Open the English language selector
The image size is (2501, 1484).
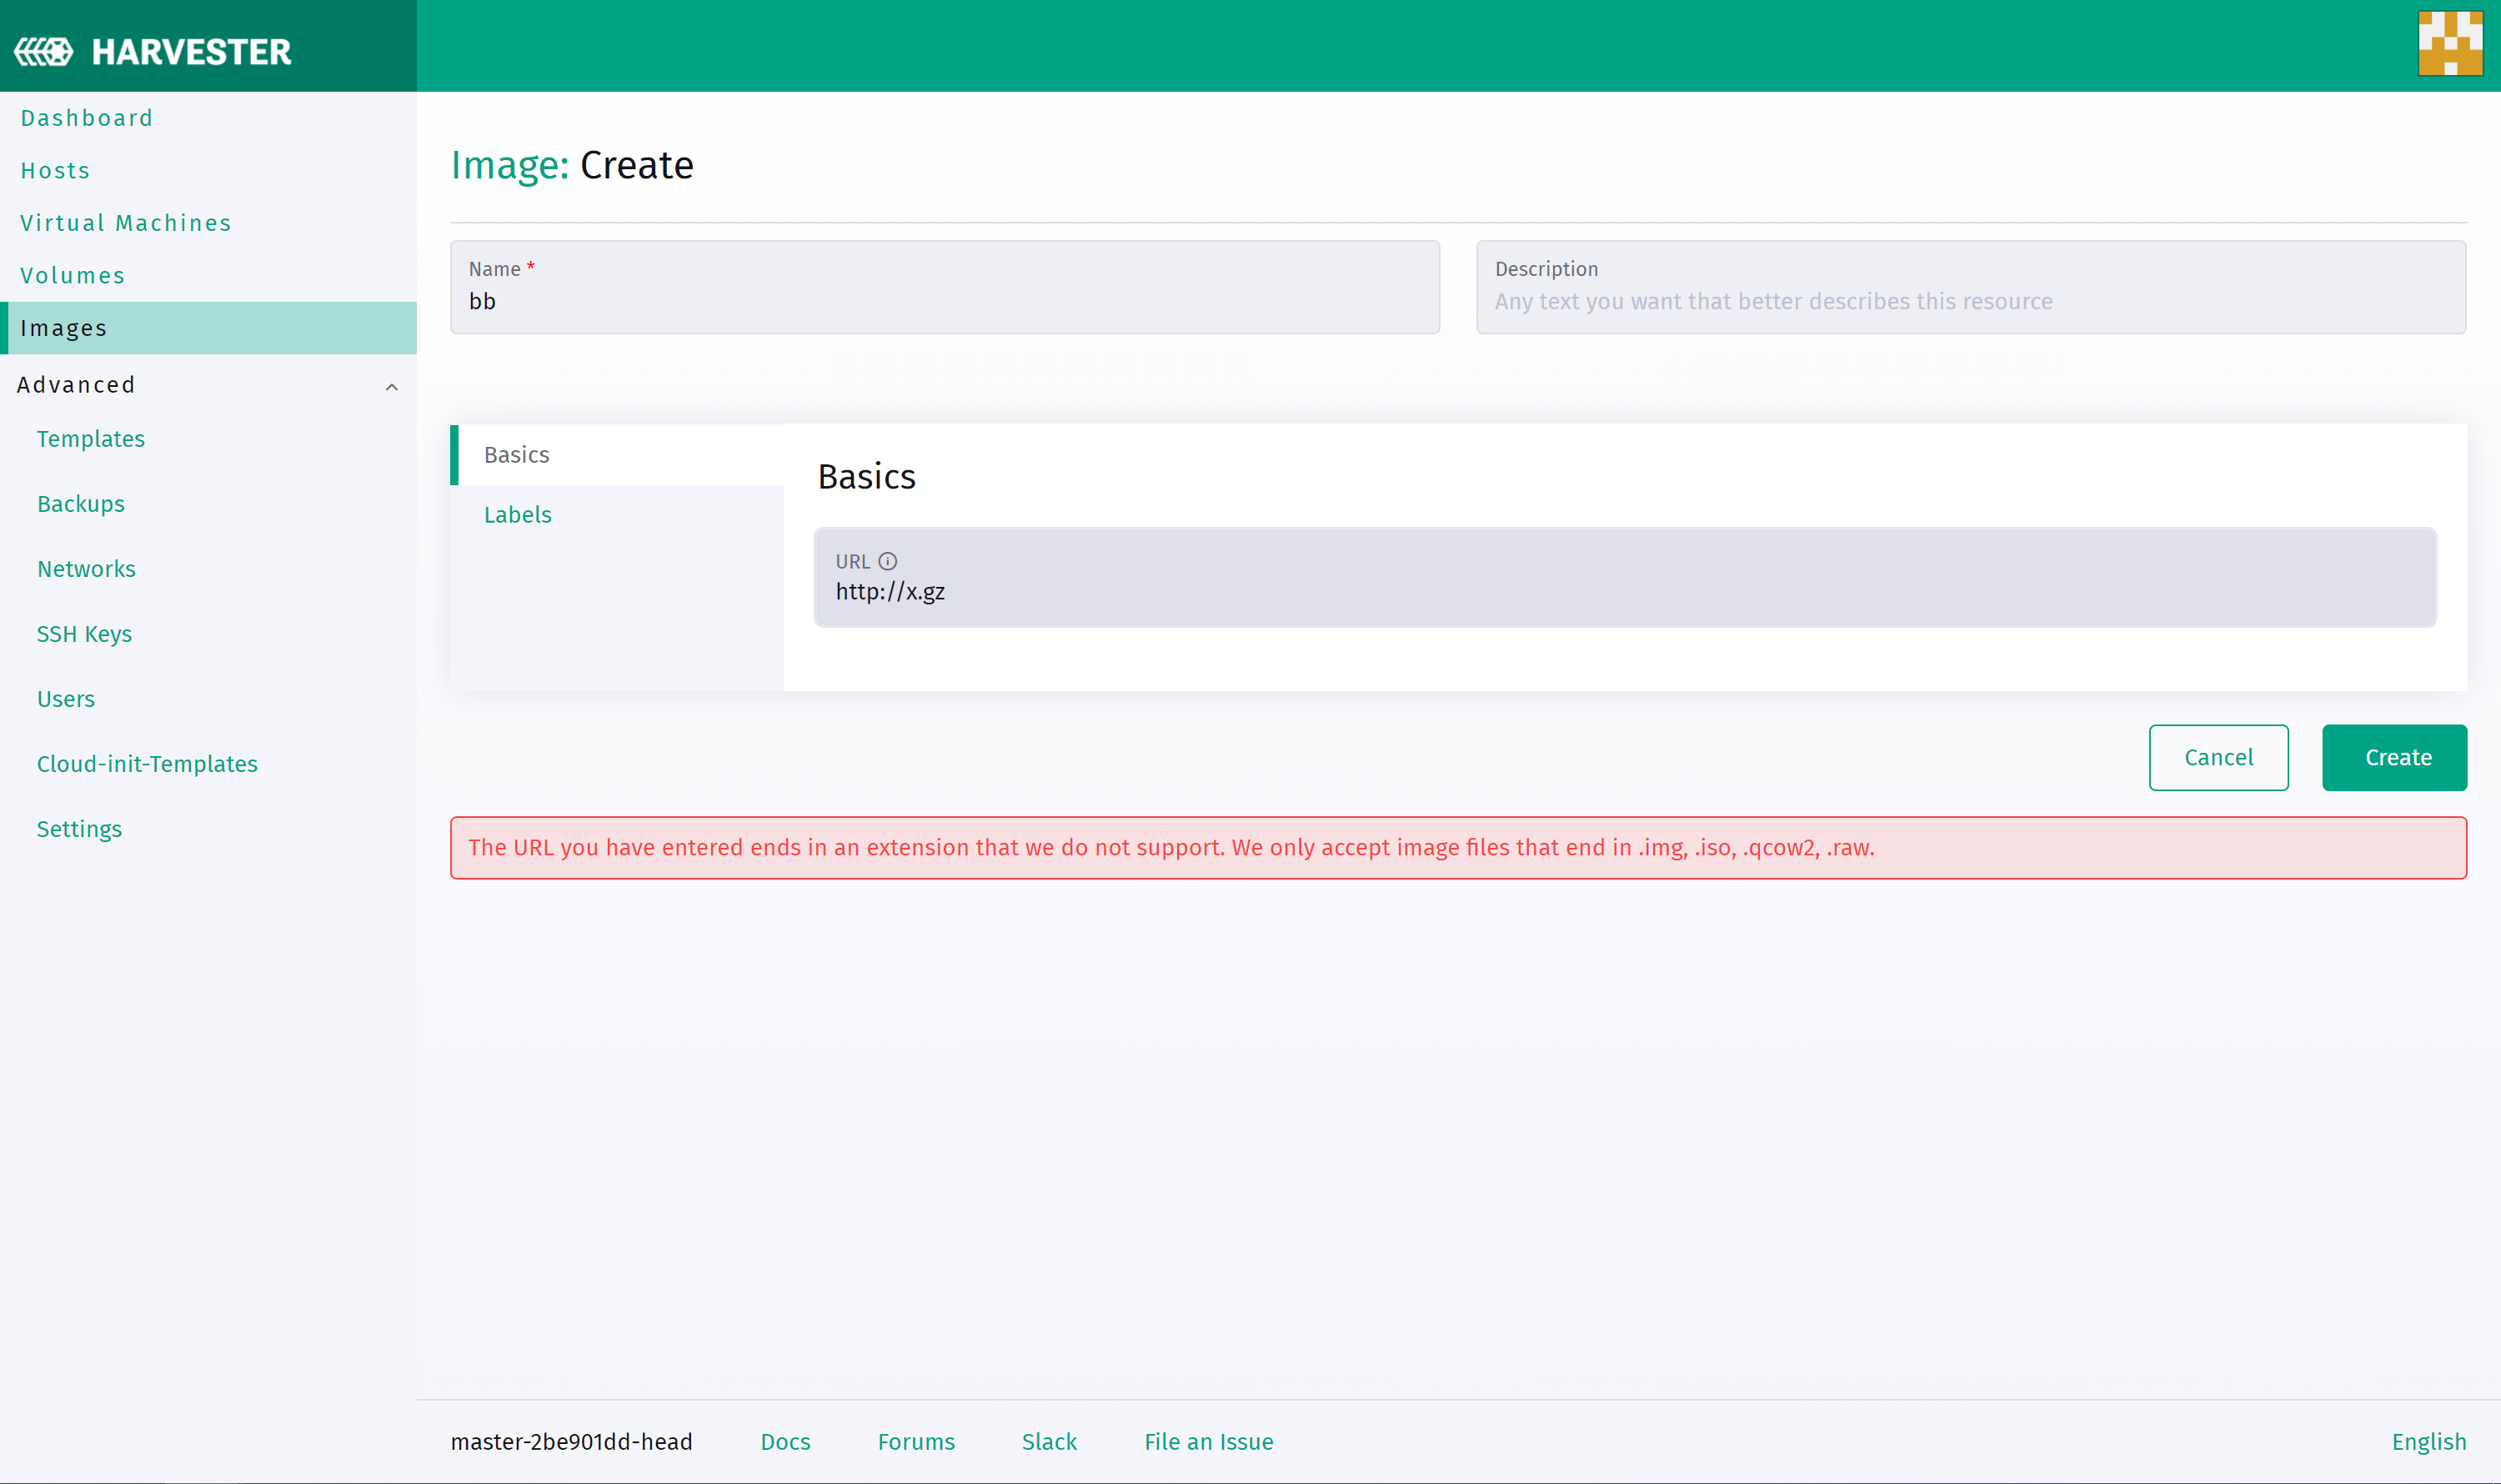click(x=2428, y=1441)
